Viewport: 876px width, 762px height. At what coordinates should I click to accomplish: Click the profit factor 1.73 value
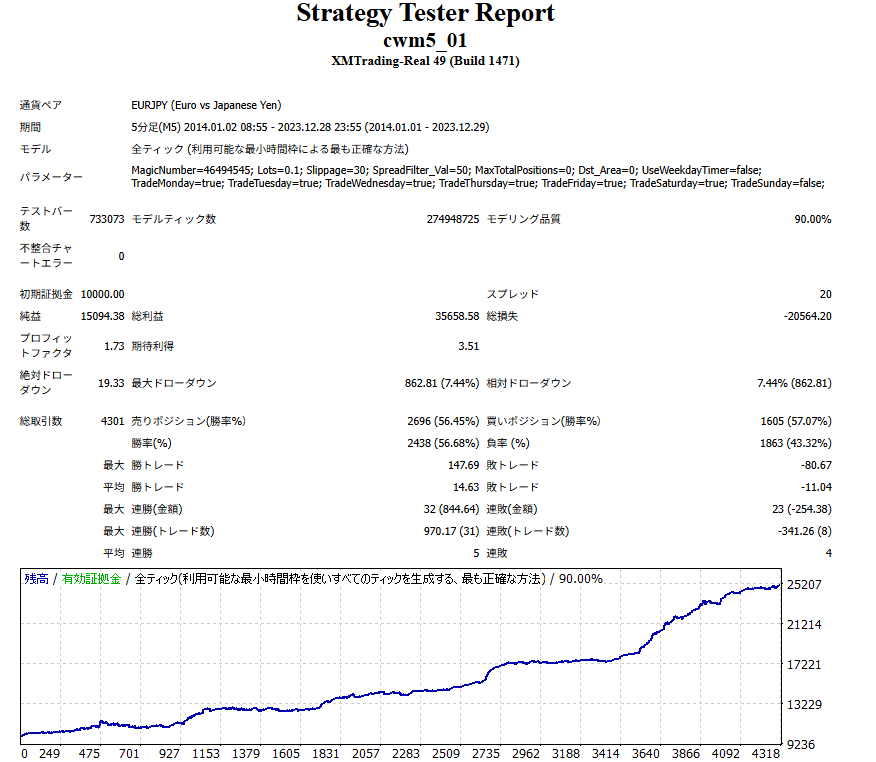tap(114, 346)
